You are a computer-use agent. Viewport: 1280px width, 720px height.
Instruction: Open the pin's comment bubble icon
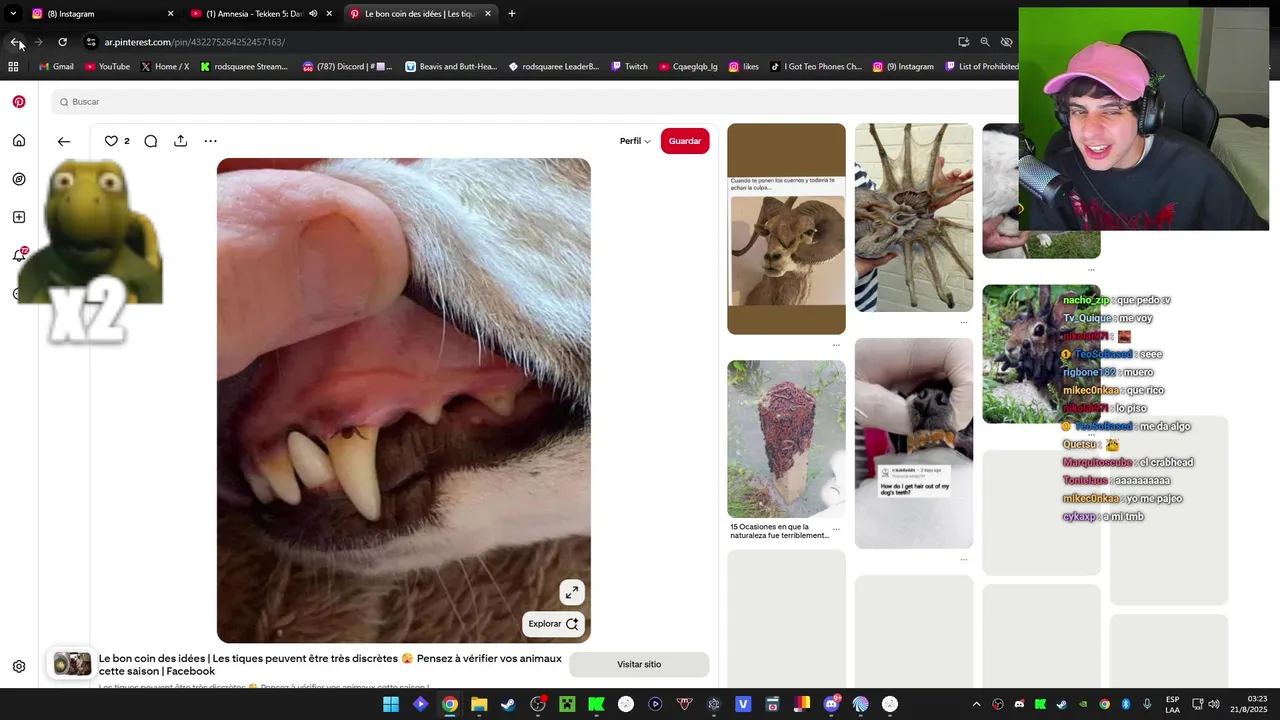150,141
